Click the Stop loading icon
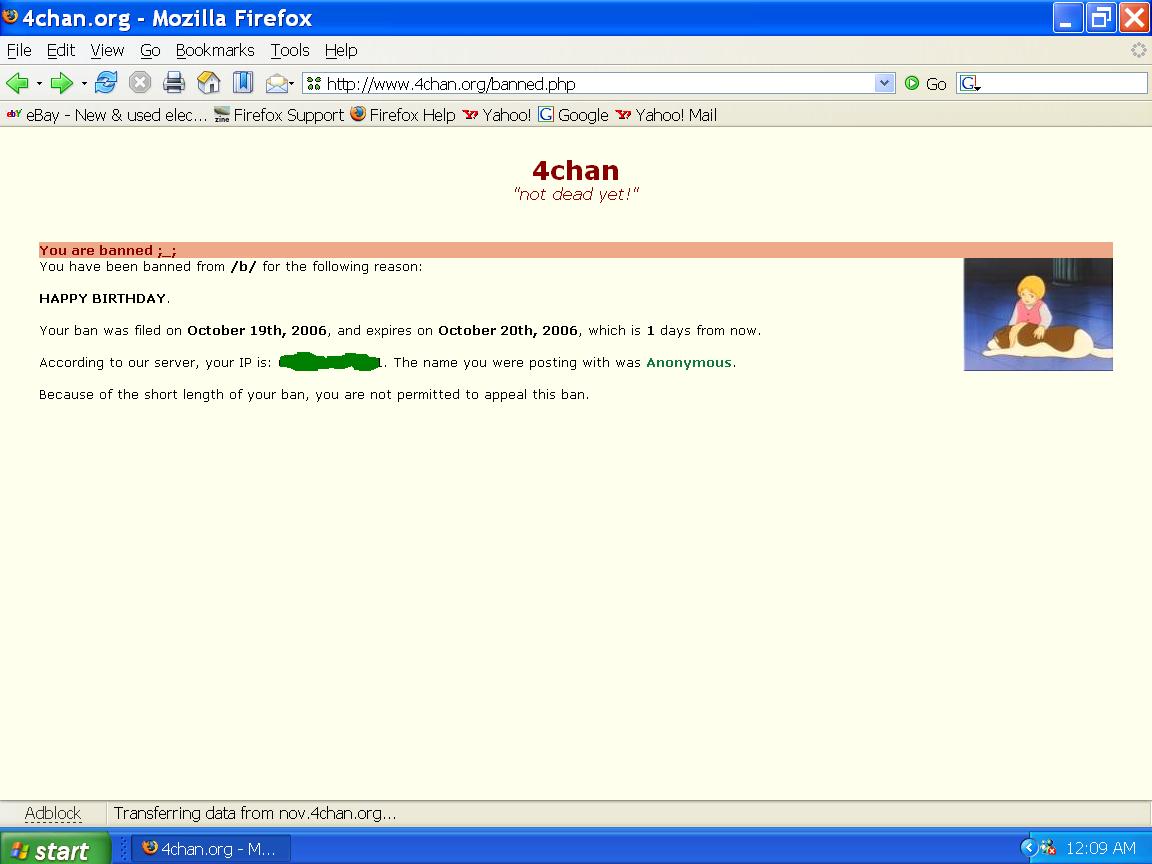The height and width of the screenshot is (864, 1152). 140,82
